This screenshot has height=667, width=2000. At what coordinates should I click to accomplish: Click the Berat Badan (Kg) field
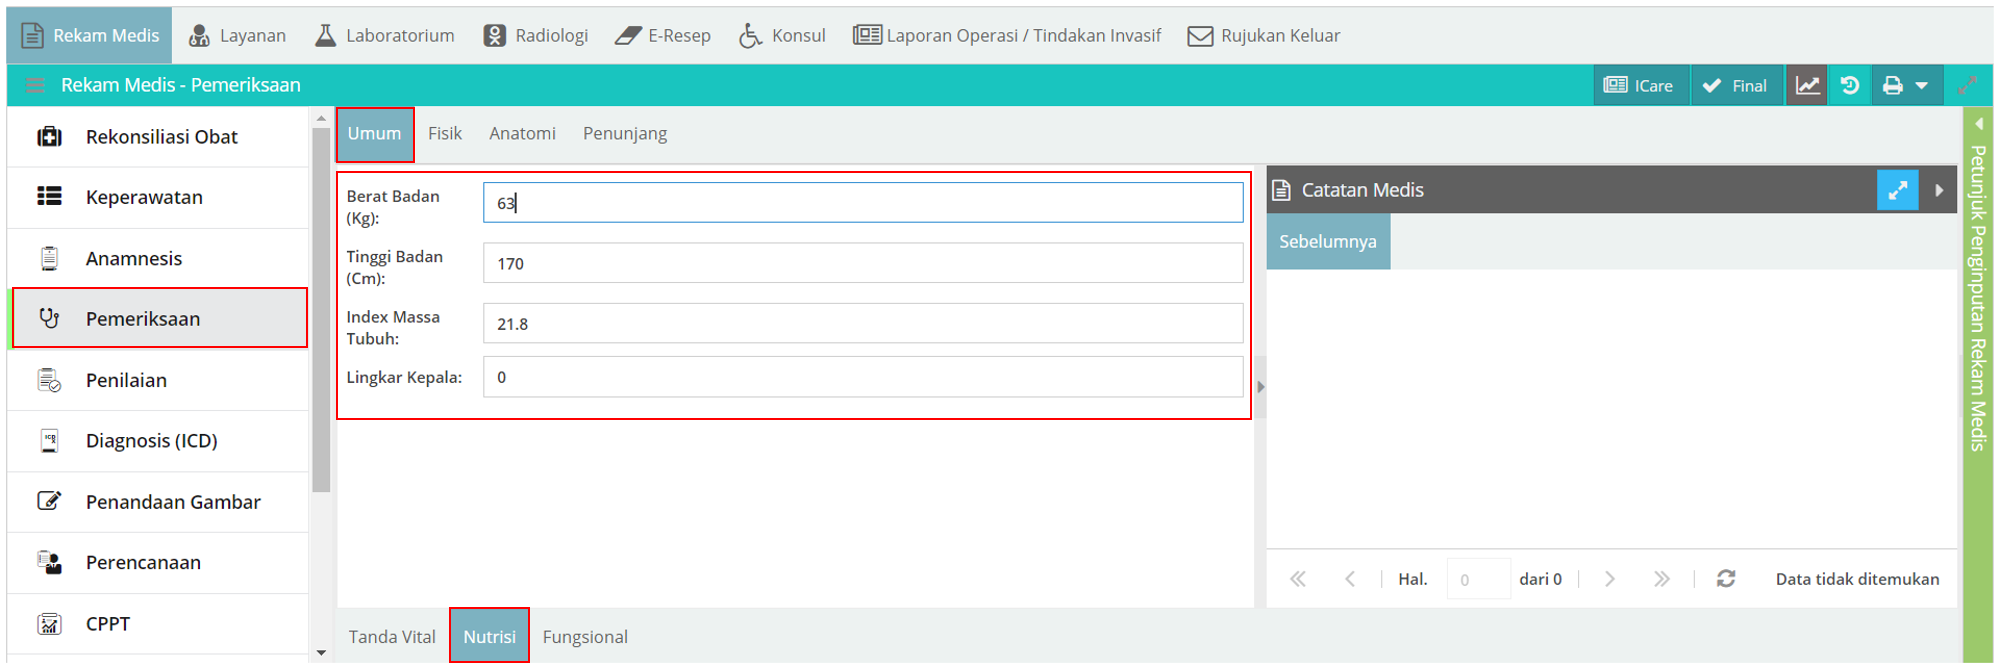[x=863, y=203]
